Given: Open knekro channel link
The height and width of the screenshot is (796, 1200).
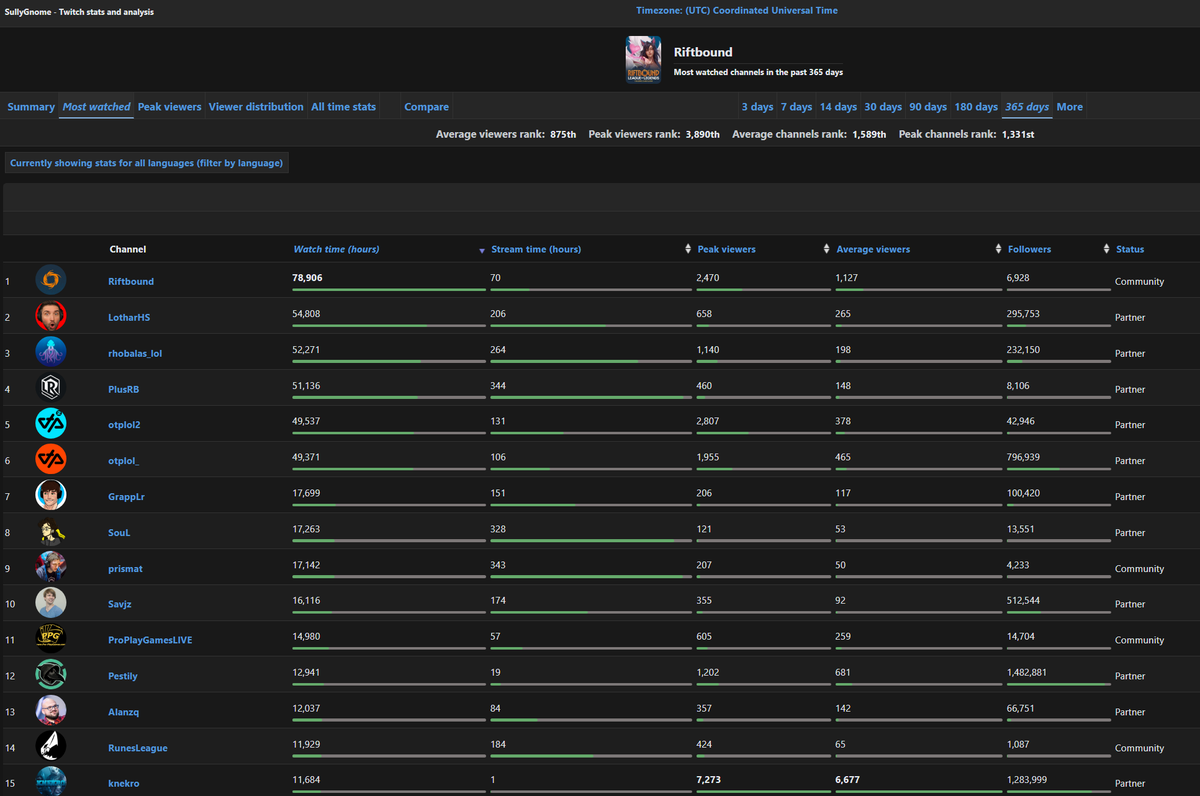Looking at the screenshot, I should (124, 784).
